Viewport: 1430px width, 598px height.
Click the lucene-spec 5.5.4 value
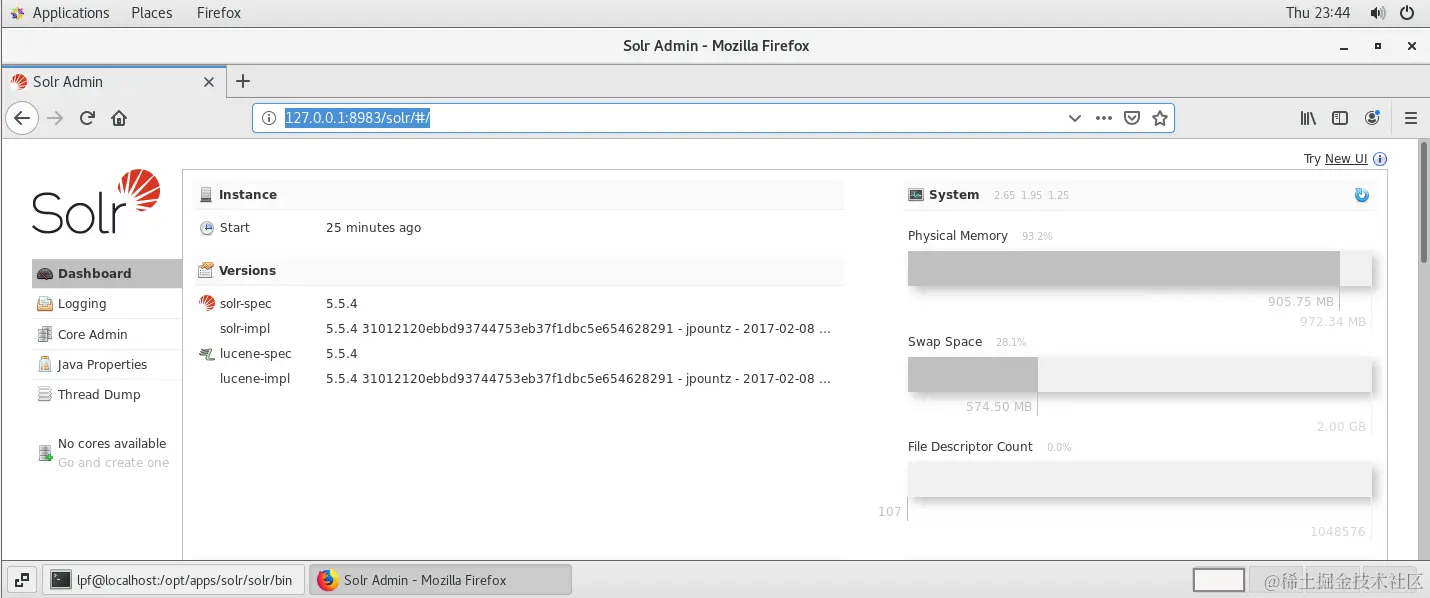tap(341, 354)
